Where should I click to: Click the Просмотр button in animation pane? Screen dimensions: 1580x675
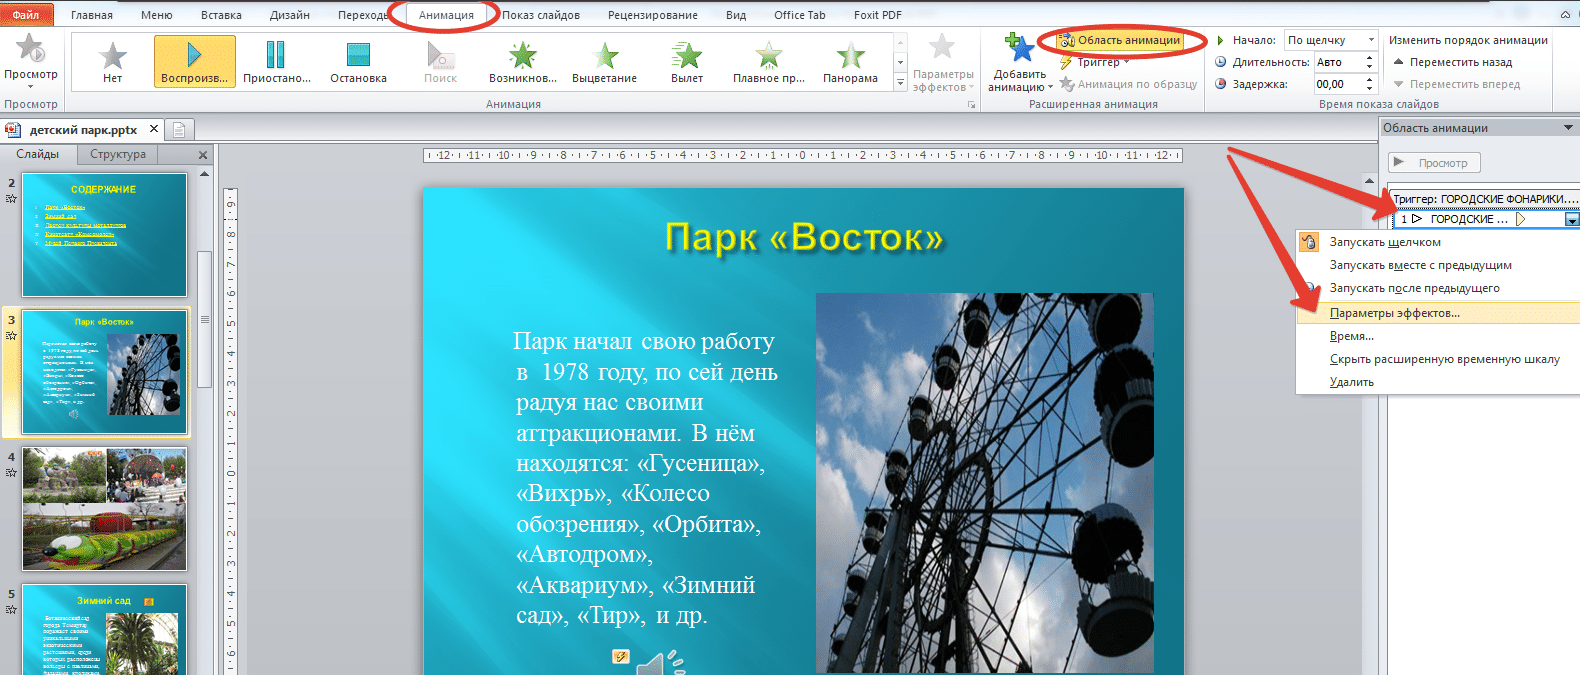pyautogui.click(x=1434, y=163)
